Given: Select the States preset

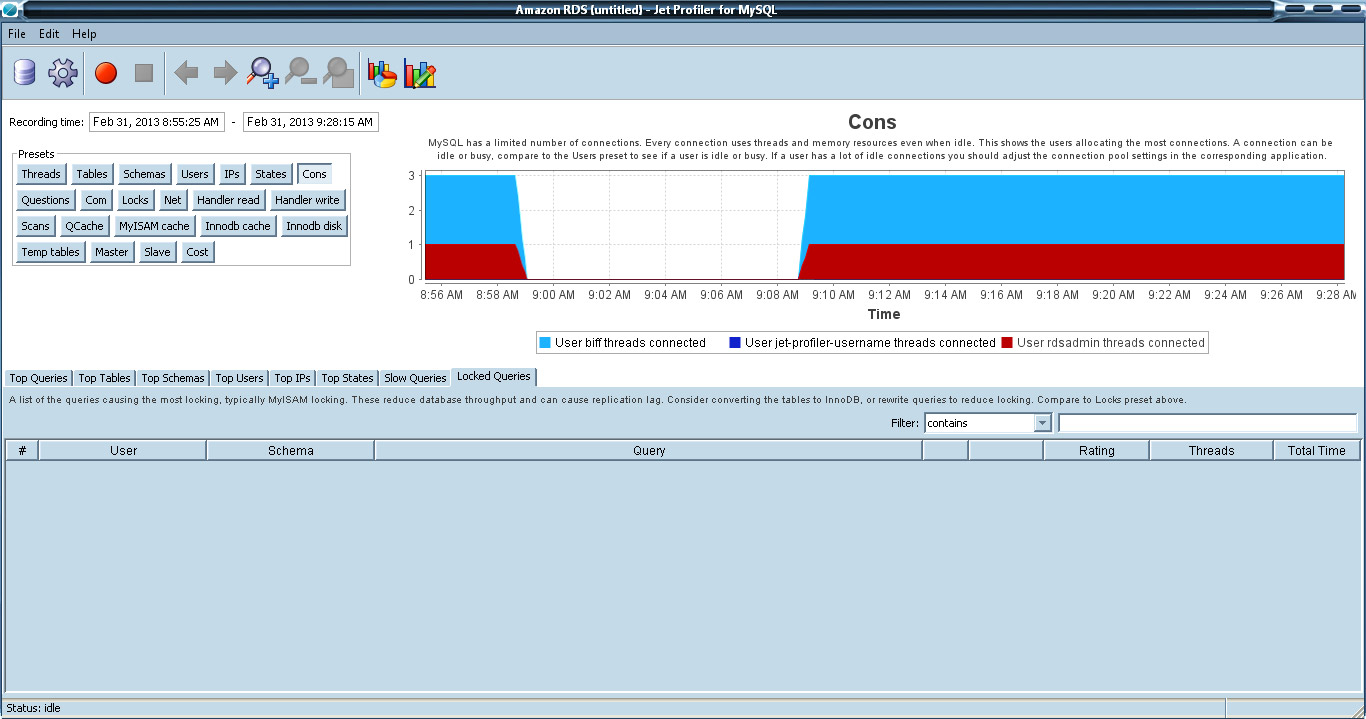Looking at the screenshot, I should pos(271,174).
